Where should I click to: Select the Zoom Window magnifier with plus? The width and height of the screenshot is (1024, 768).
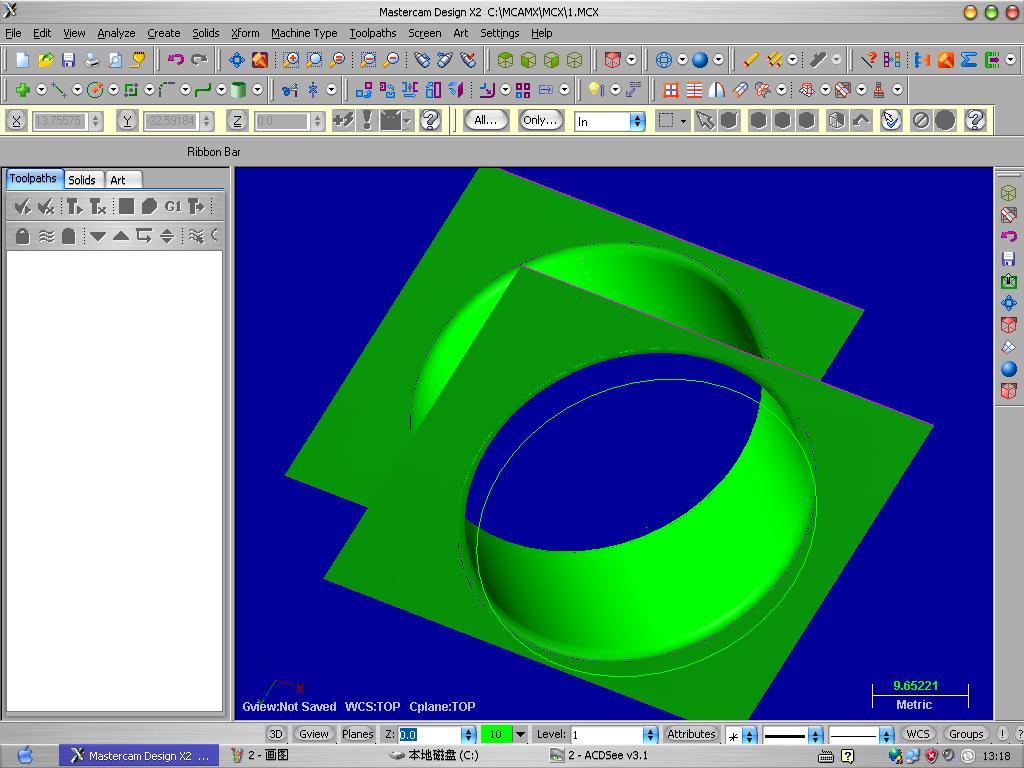click(x=291, y=60)
